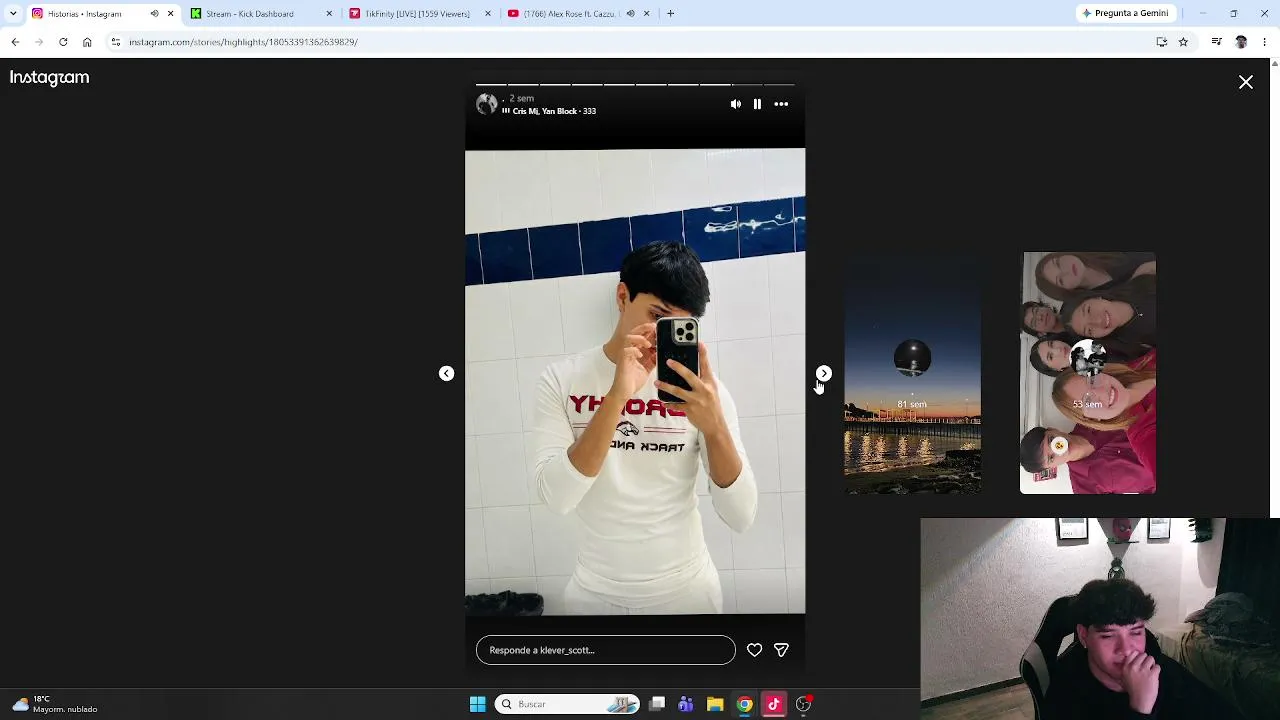Mute the Instagram tab via its speaker icon

pos(154,14)
